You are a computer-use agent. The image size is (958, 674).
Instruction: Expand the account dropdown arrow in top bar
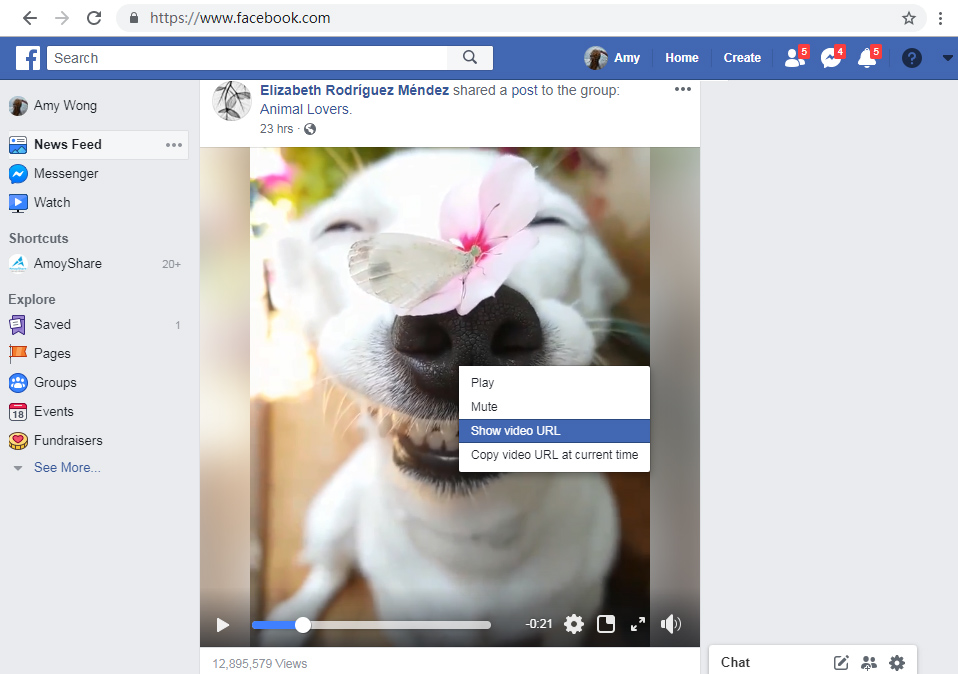(948, 58)
